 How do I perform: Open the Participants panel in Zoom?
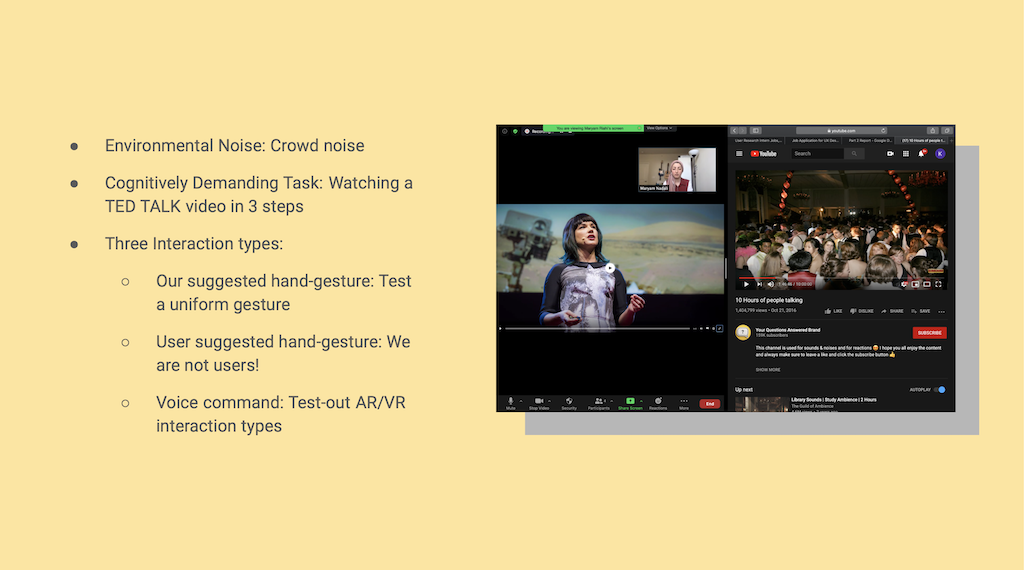point(598,401)
